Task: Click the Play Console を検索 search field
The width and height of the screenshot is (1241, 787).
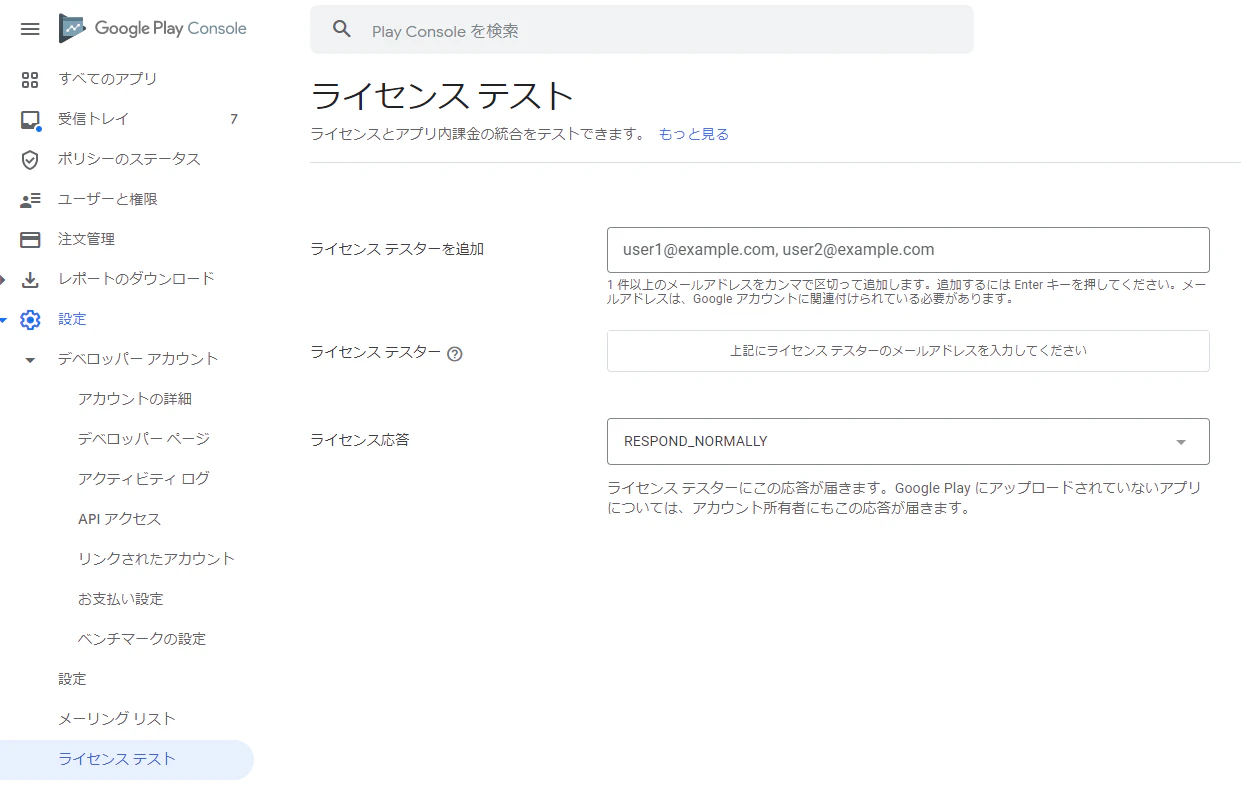Action: [642, 30]
